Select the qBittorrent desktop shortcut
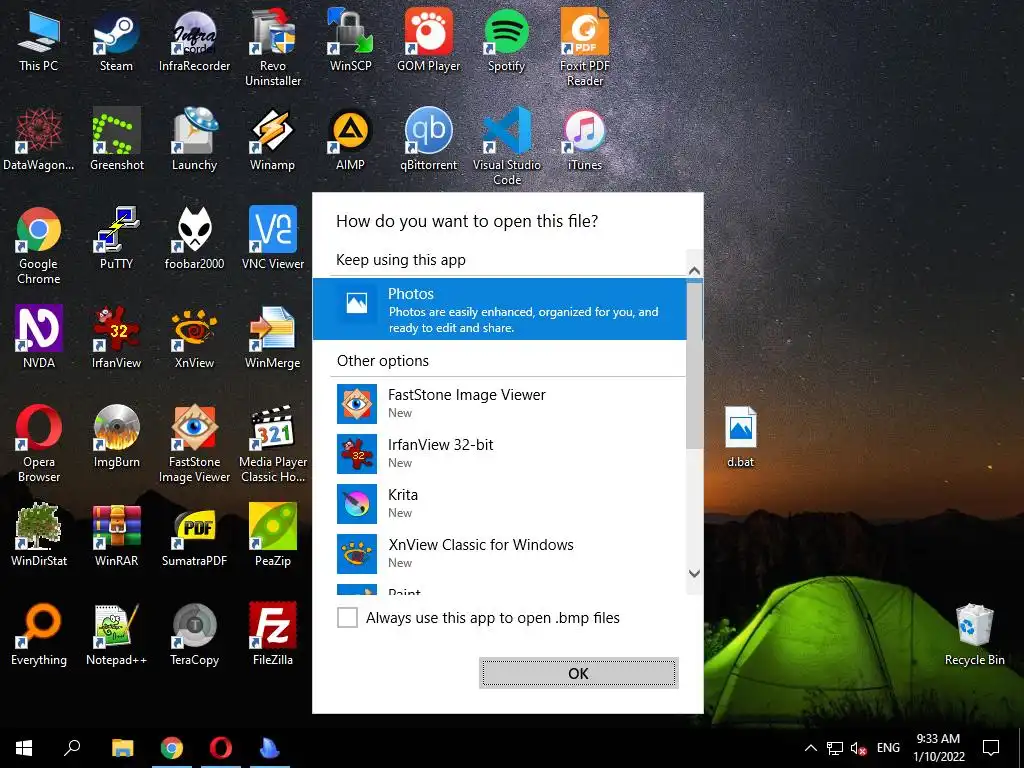The image size is (1024, 768). [x=428, y=140]
